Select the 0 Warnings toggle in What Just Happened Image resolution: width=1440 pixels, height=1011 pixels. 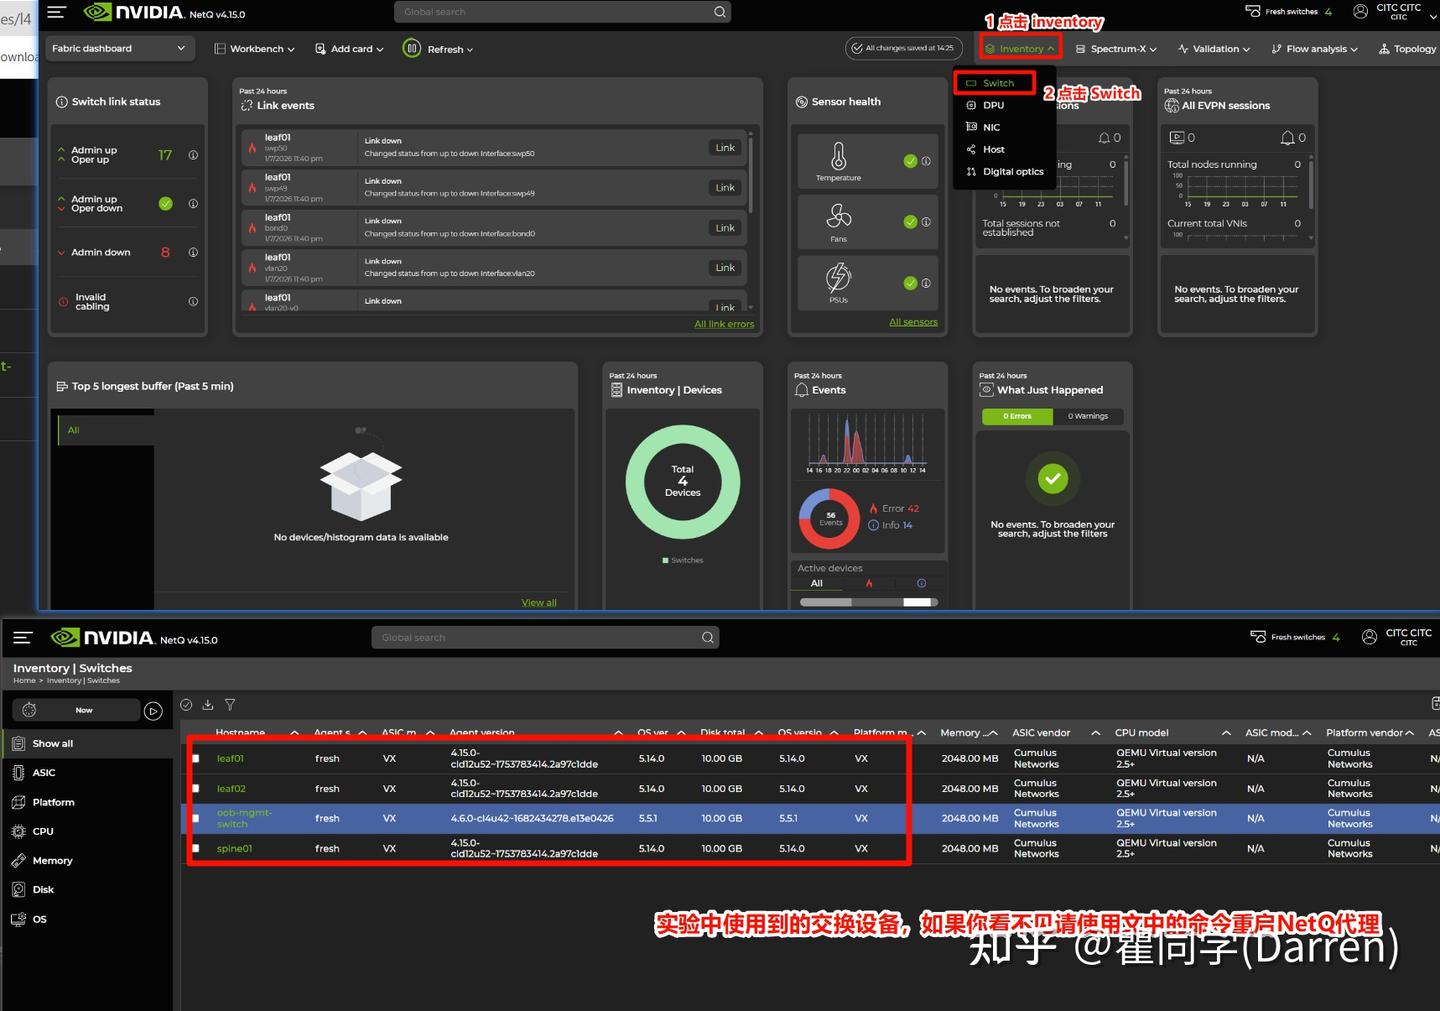(x=1088, y=416)
